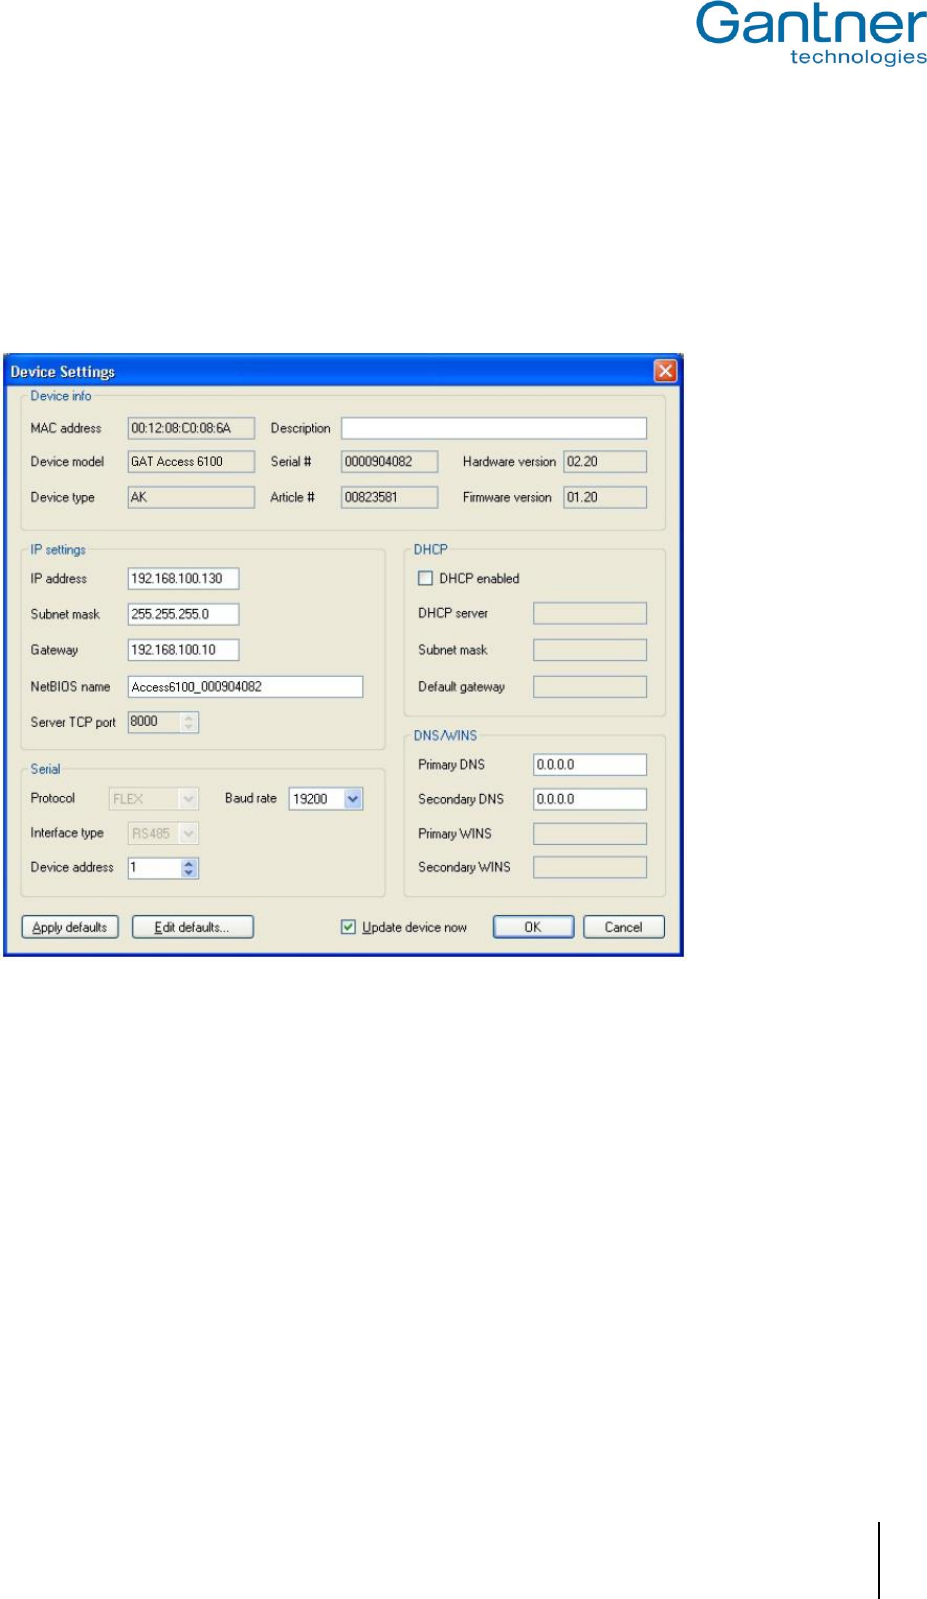
Task: Click the DHCP Subnet mask field
Action: point(590,650)
